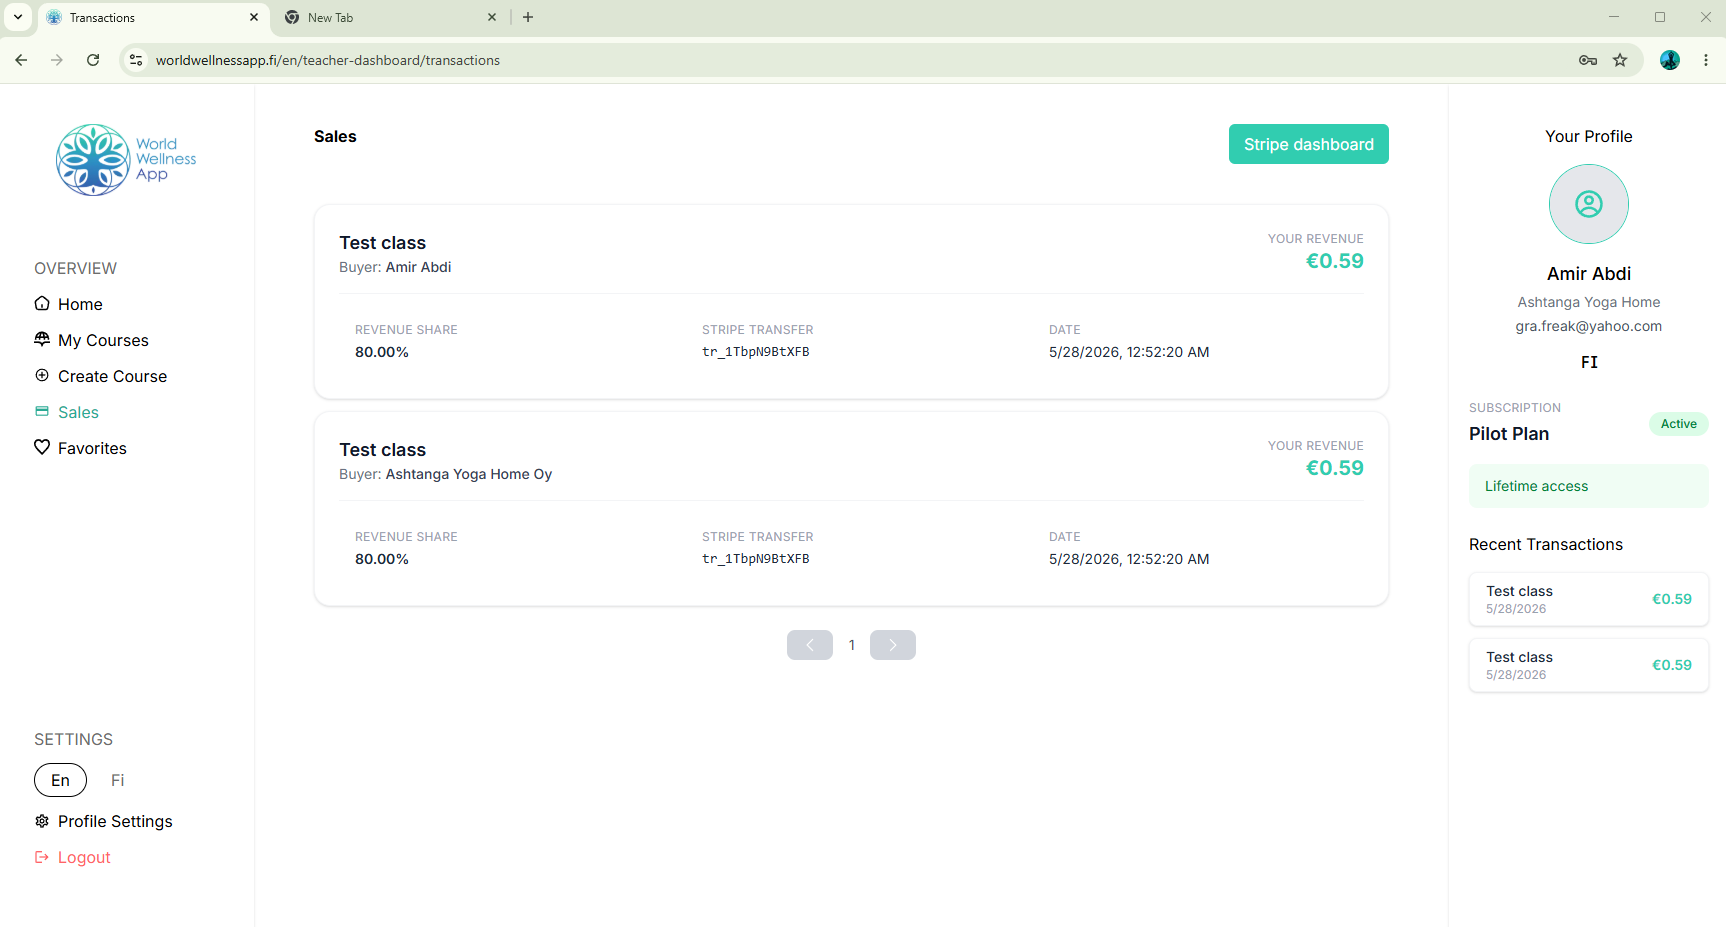Screen dimensions: 1726x927
Task: Bookmark this page with star icon
Action: [1620, 60]
